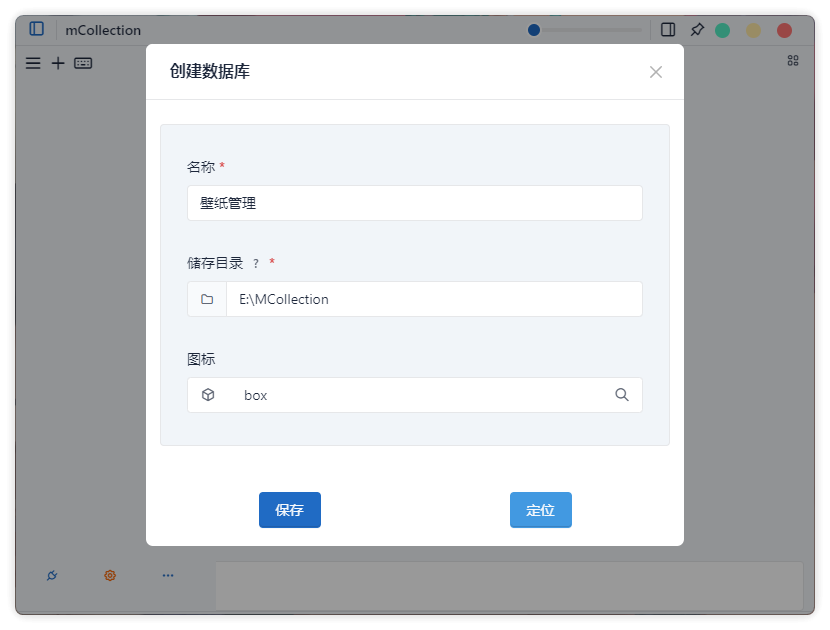Open the four-squares grid view icon
Image resolution: width=830 pixels, height=630 pixels.
[792, 61]
